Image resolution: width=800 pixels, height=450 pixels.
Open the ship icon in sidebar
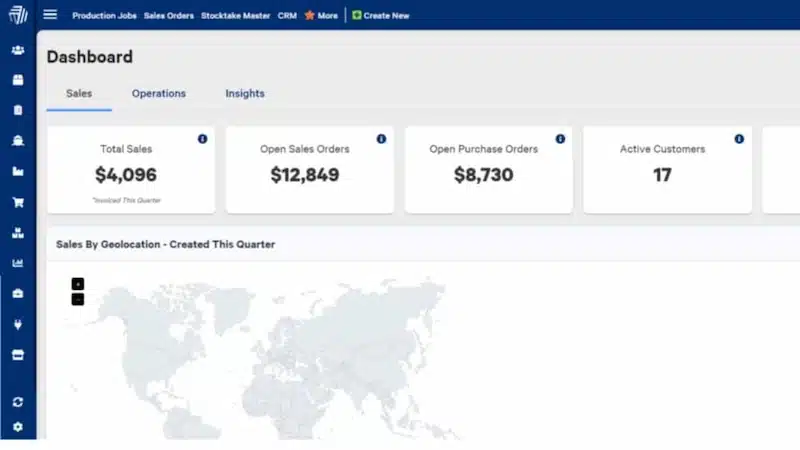point(18,141)
